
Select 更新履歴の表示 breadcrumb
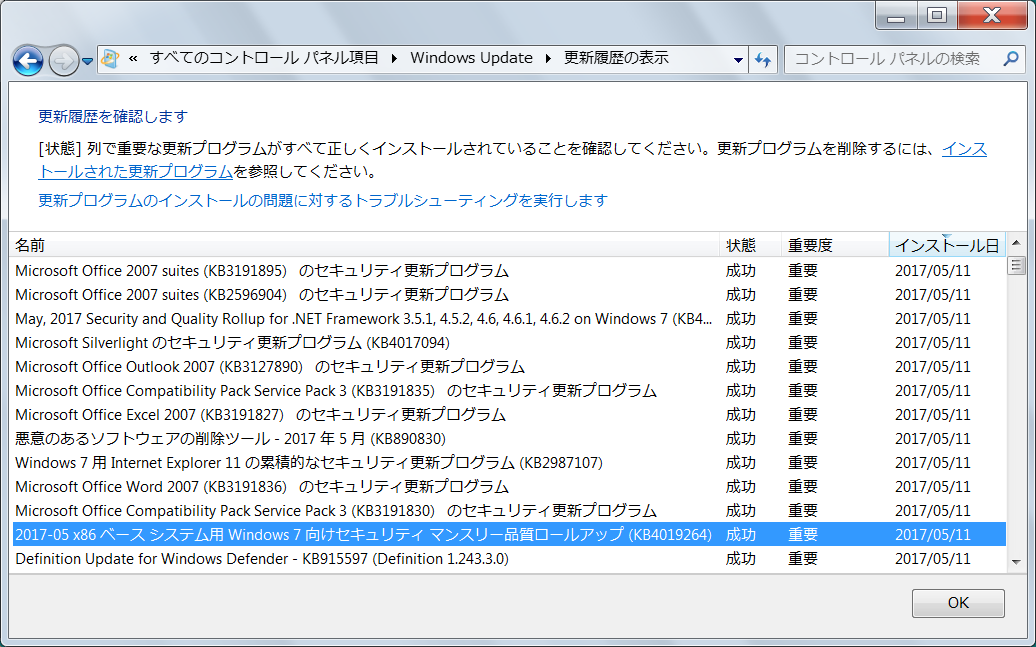616,58
